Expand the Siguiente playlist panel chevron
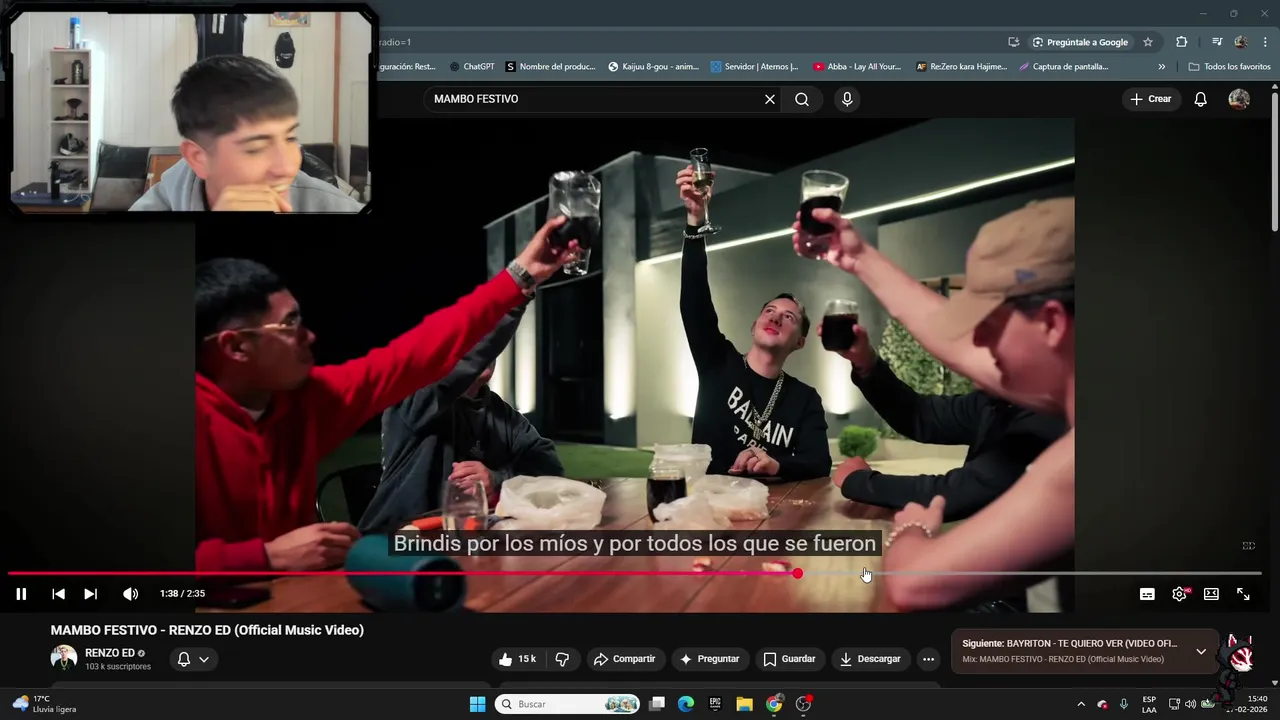This screenshot has width=1280, height=720. (x=1201, y=651)
